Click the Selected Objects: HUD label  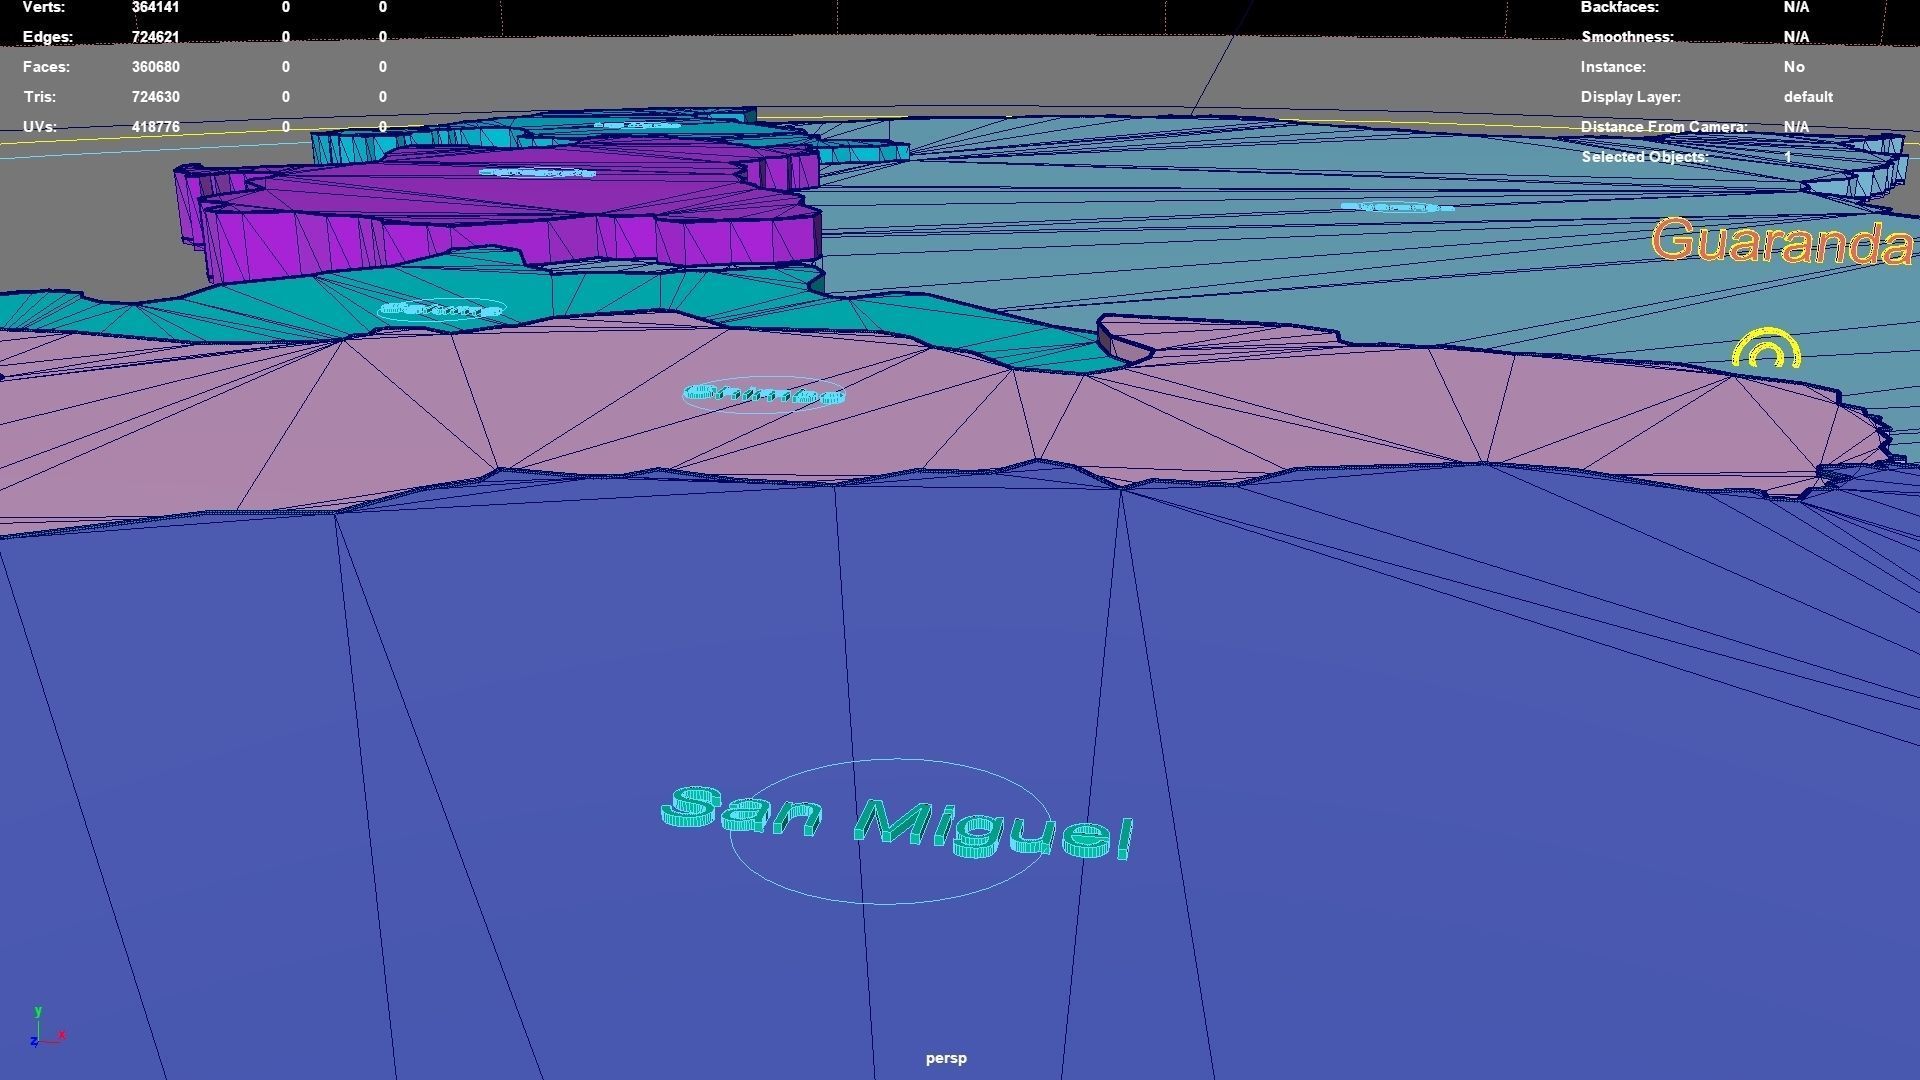click(x=1645, y=157)
